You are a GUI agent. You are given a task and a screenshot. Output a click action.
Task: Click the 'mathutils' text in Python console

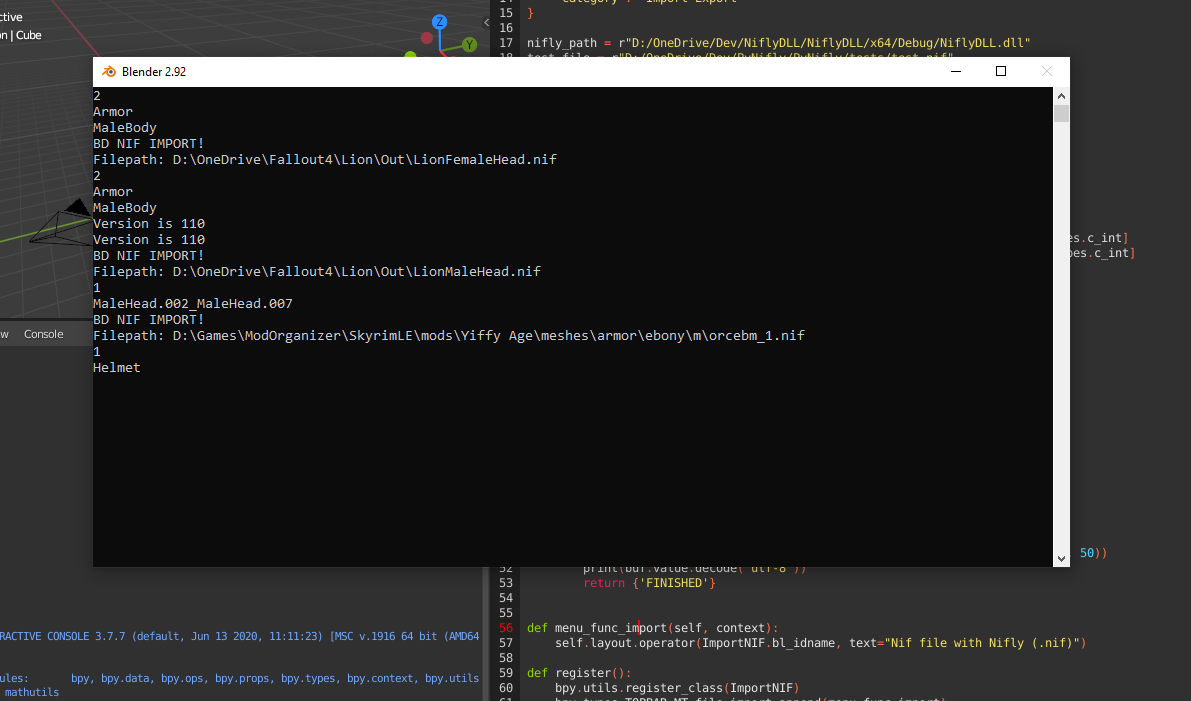click(x=32, y=693)
